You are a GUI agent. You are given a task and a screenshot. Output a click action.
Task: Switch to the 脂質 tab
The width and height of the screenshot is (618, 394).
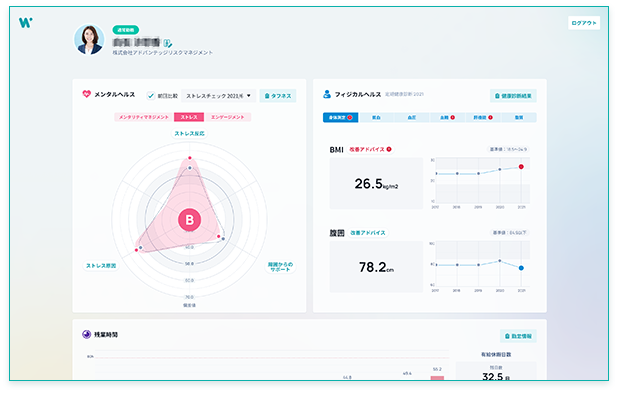(519, 117)
